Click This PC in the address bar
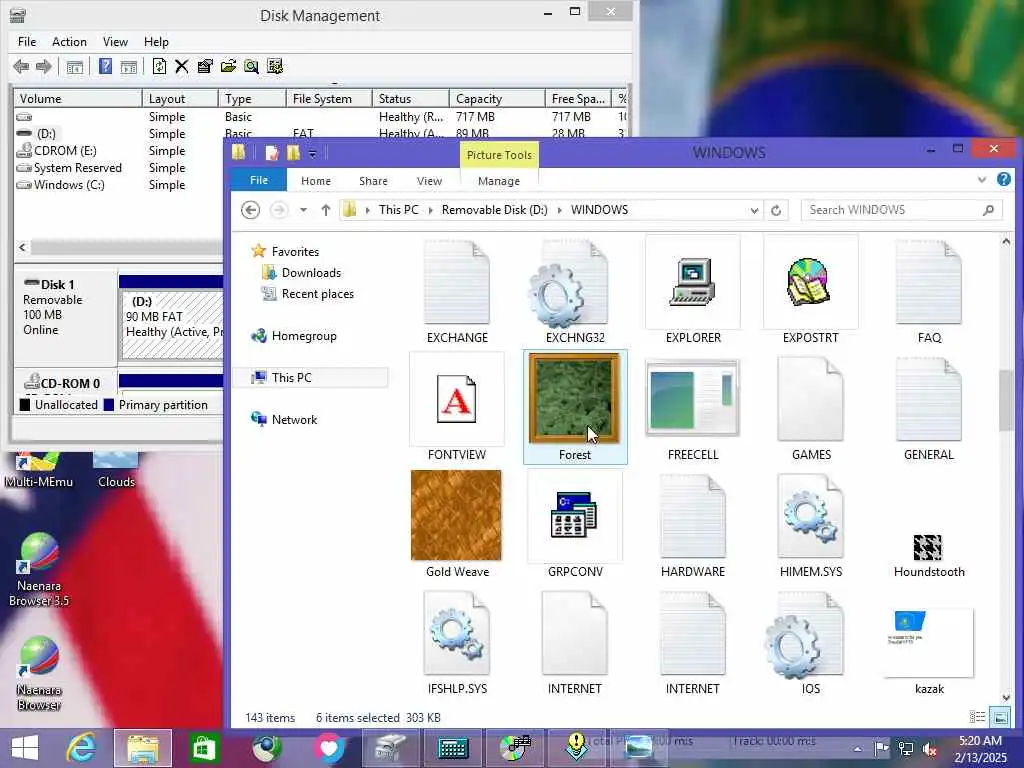Image resolution: width=1024 pixels, height=768 pixels. 398,210
